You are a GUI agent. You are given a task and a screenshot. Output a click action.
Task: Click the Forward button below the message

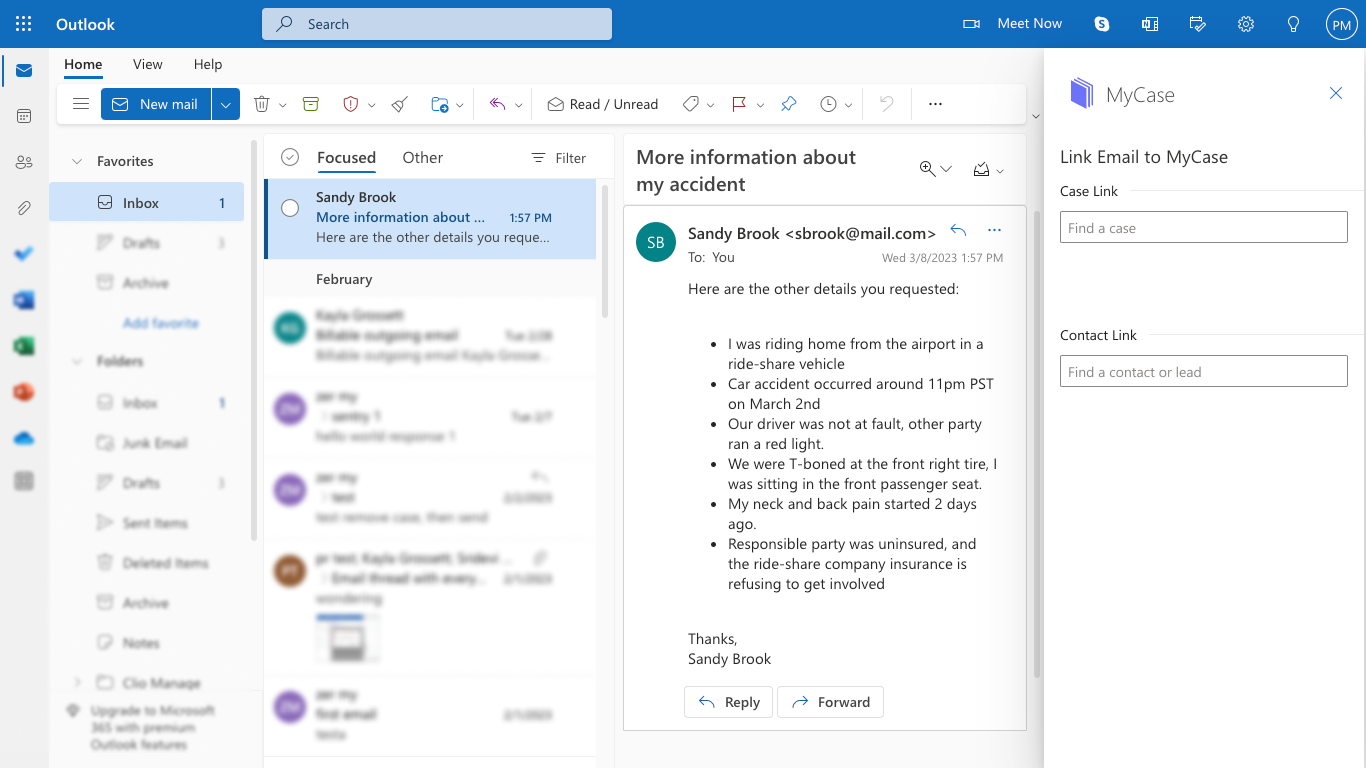coord(830,702)
